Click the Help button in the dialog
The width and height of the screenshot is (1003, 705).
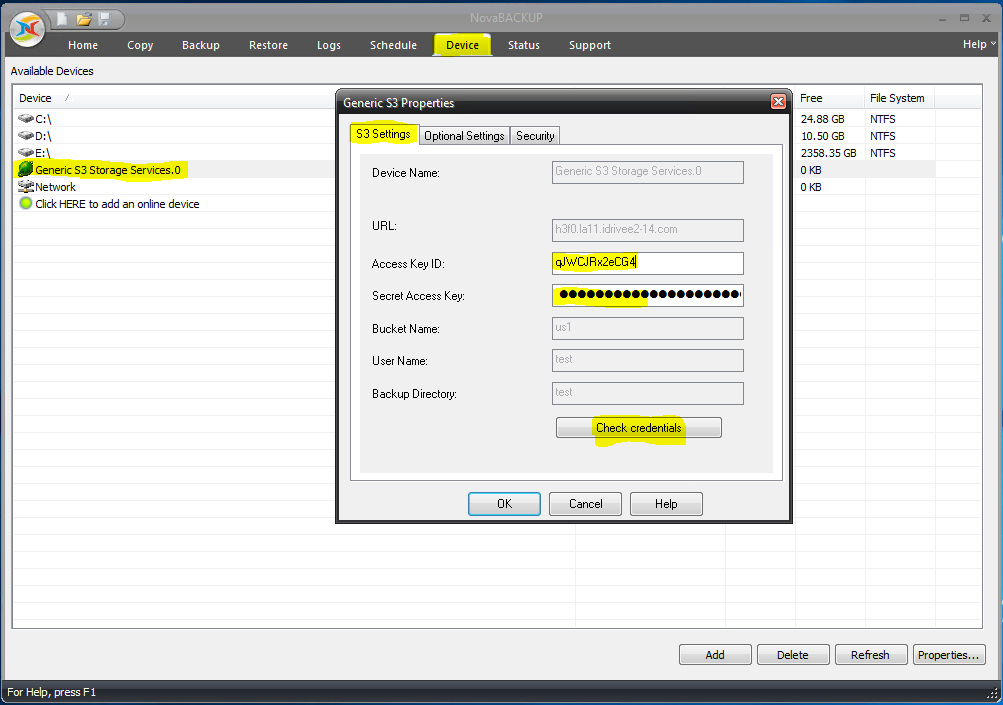666,503
